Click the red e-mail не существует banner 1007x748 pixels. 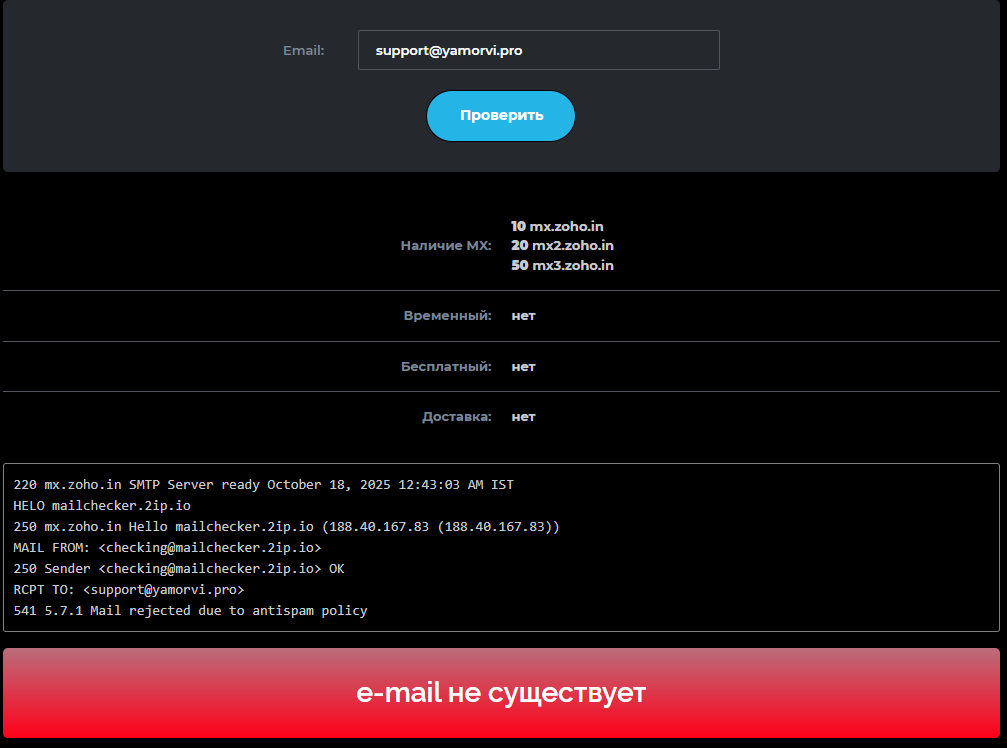coord(501,693)
